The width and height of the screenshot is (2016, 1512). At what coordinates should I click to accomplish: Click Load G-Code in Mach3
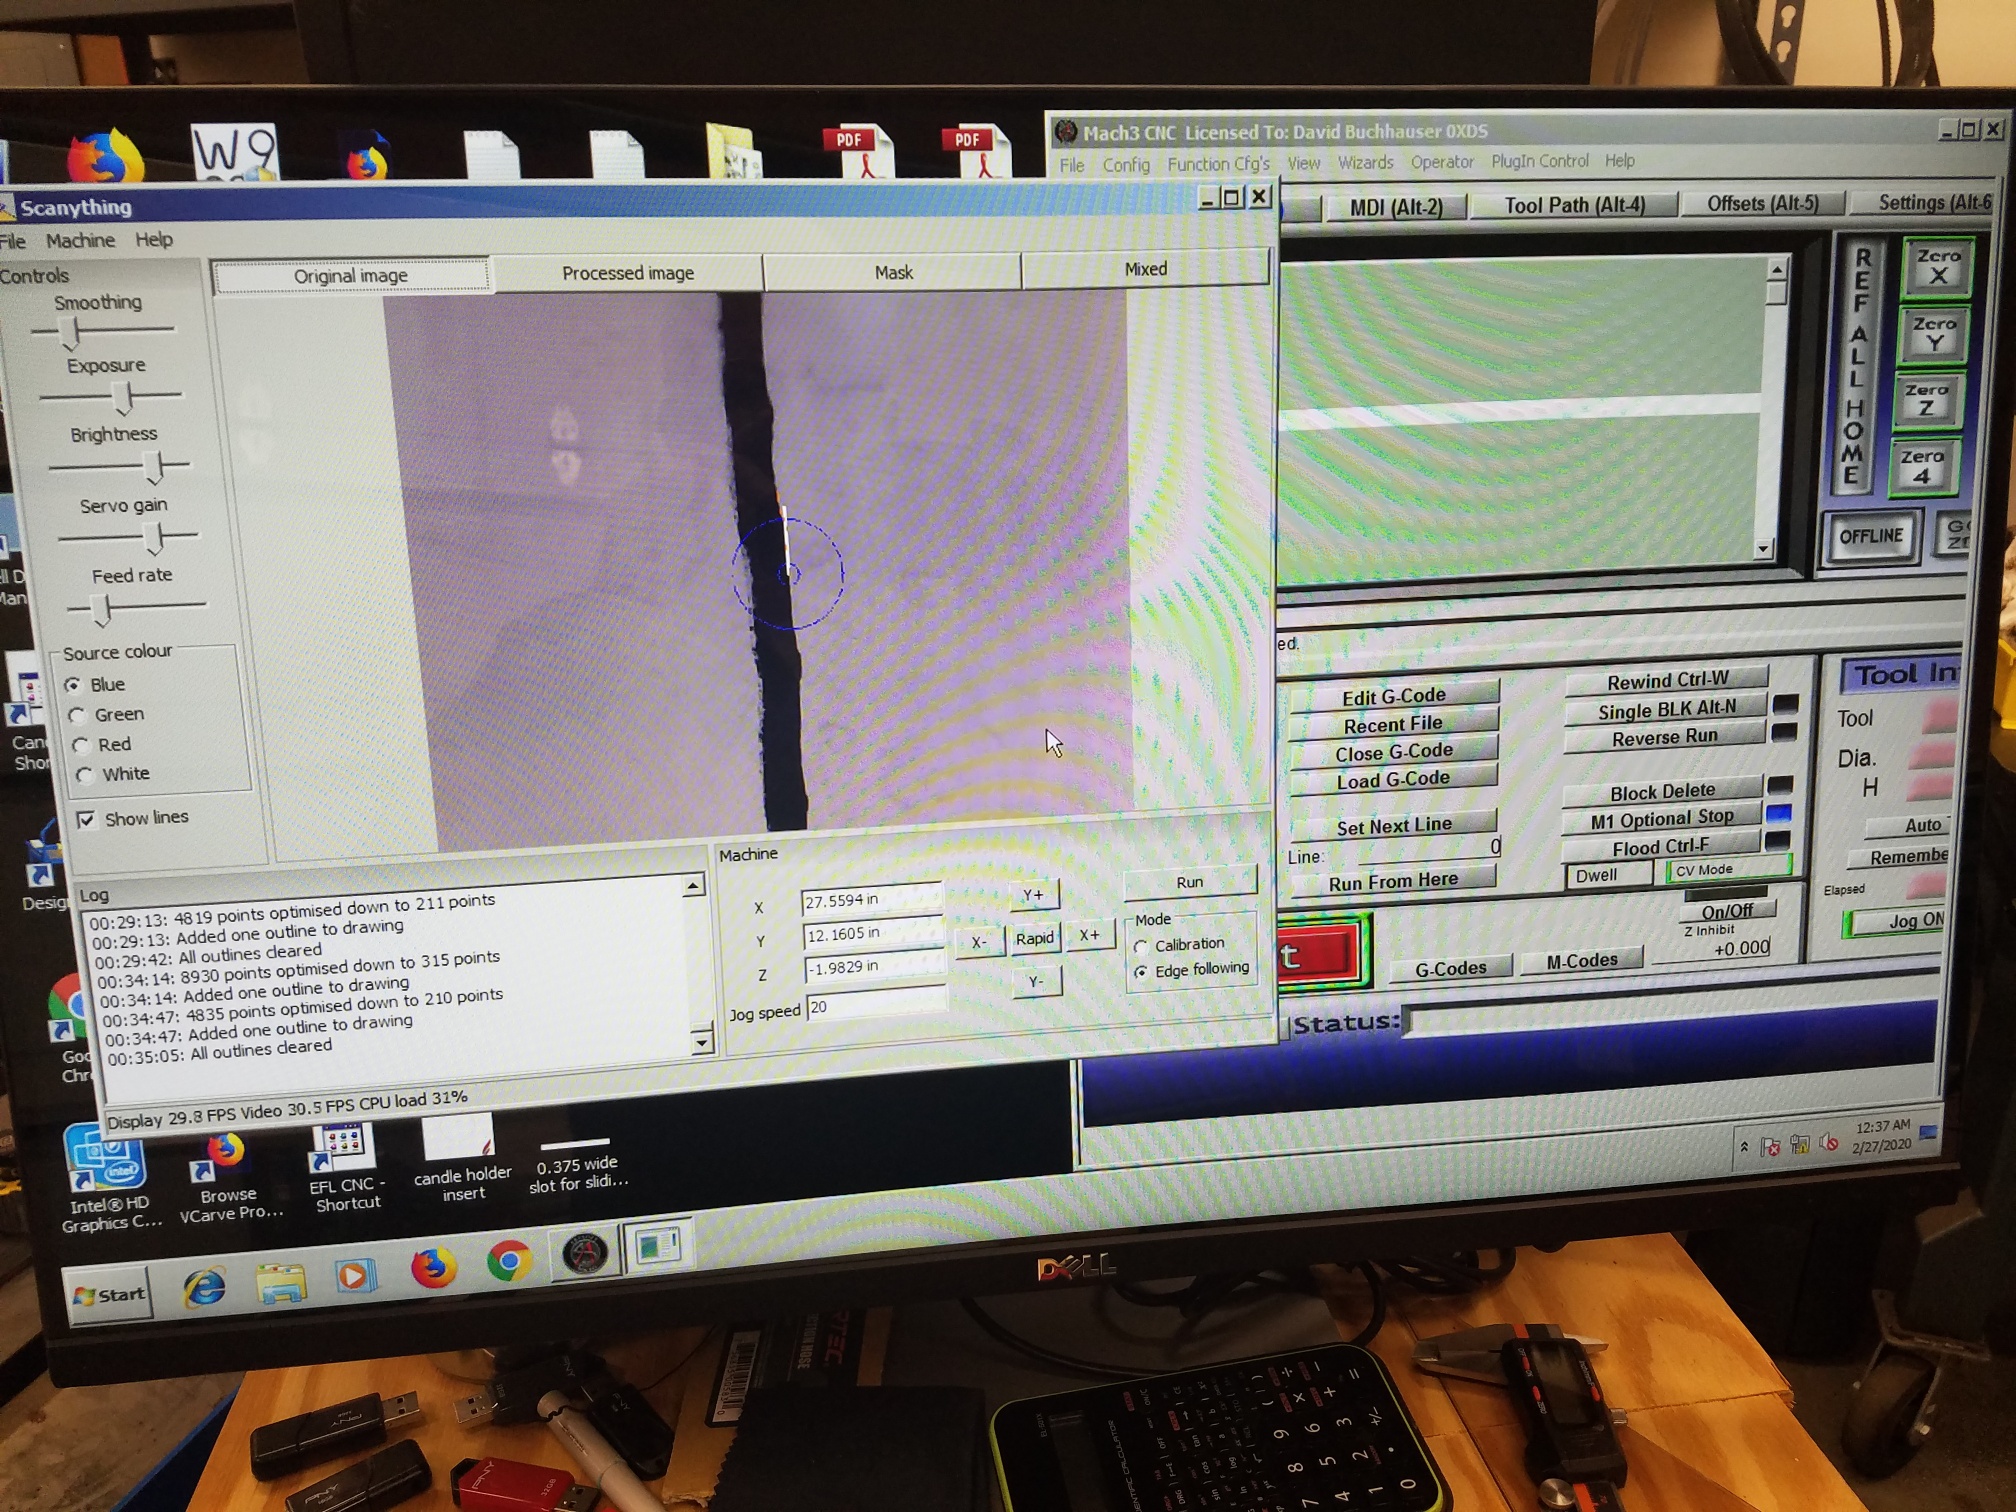1393,780
